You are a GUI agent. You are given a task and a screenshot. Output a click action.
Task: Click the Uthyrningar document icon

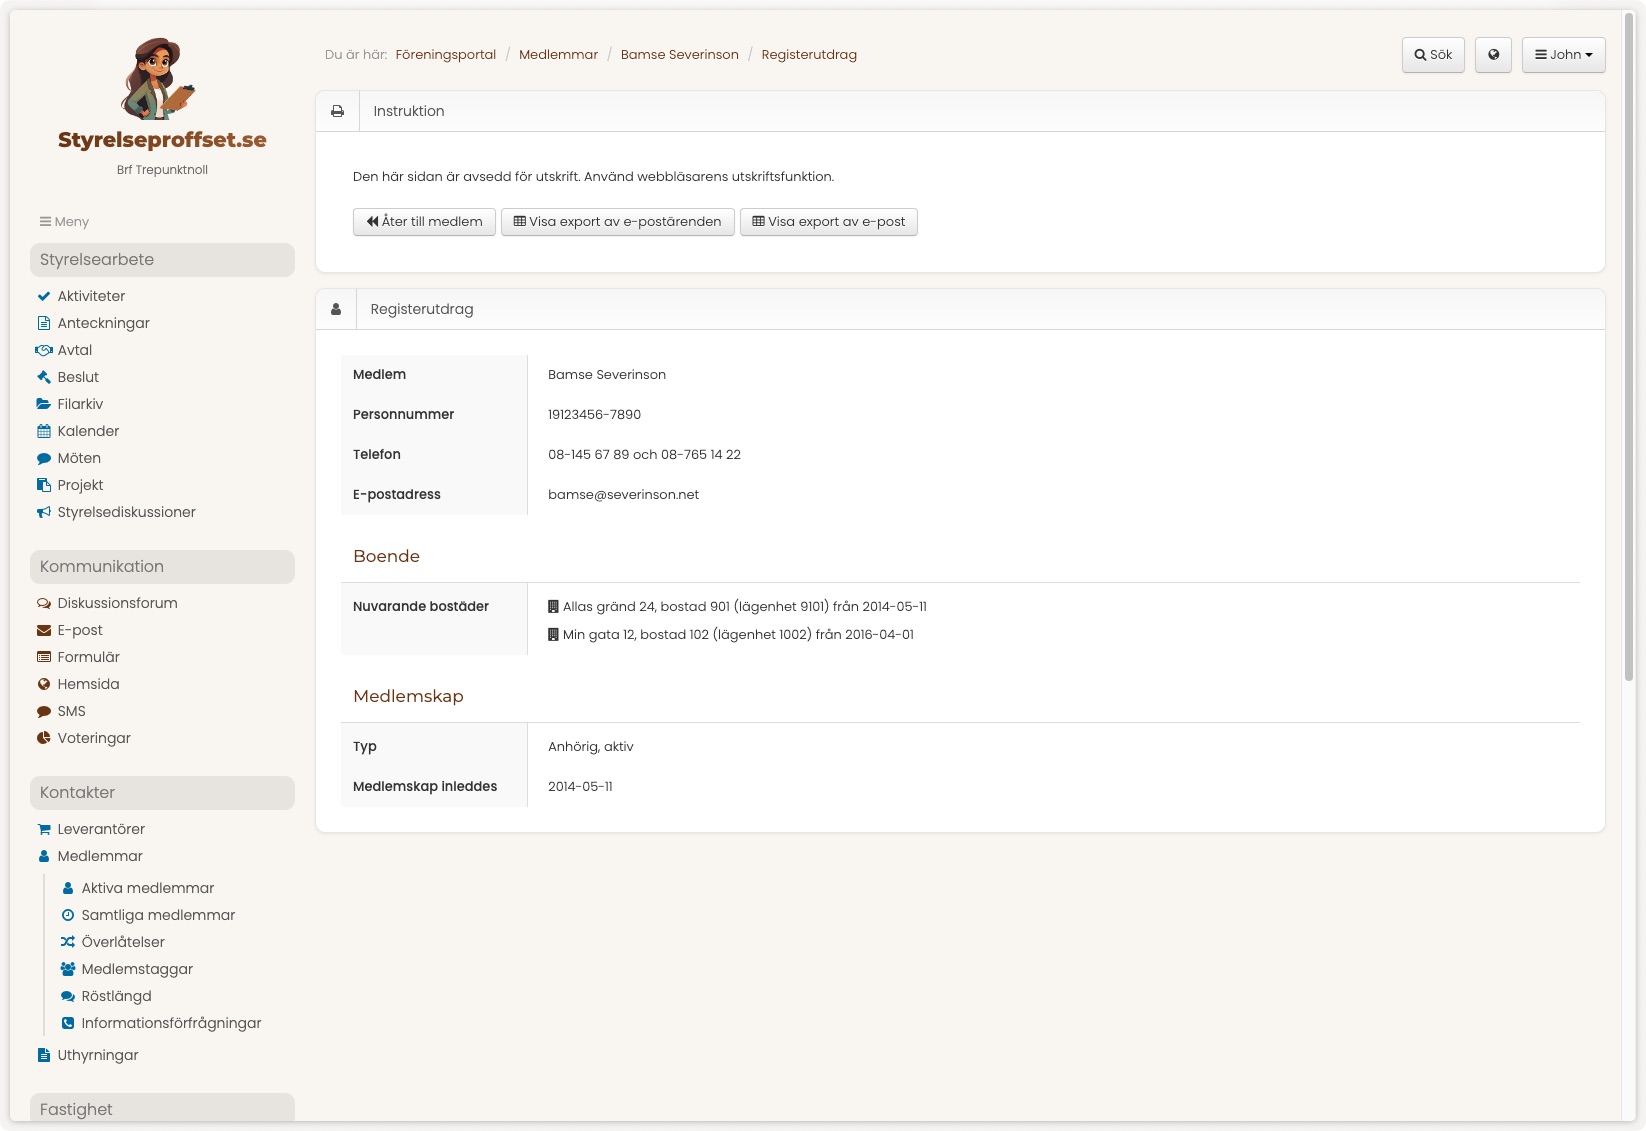point(44,1055)
